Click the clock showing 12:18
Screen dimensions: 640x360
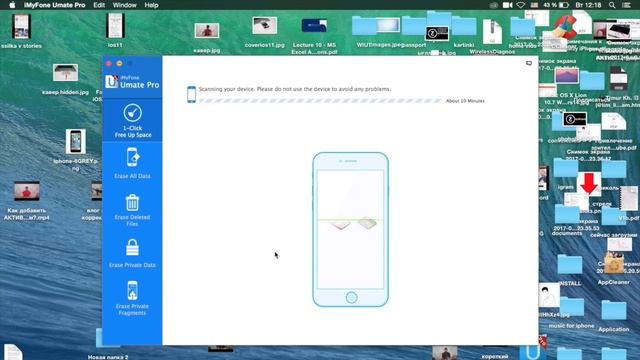[x=588, y=5]
